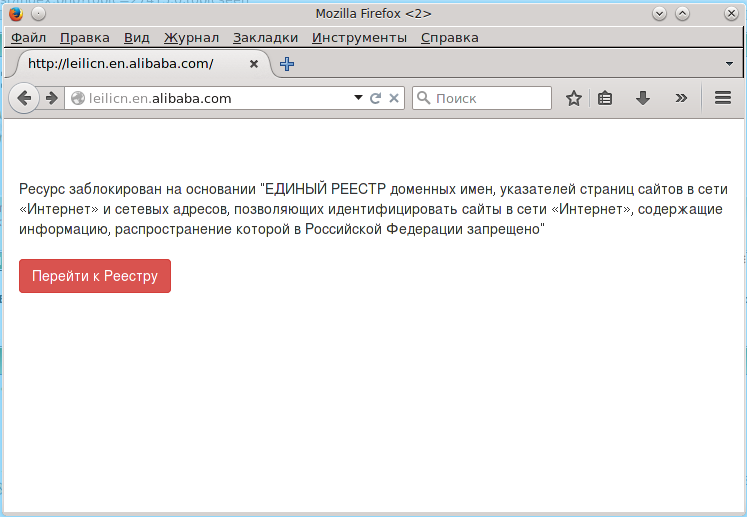Click the Mozilla Firefox <2> title text
The image size is (747, 517).
(374, 14)
